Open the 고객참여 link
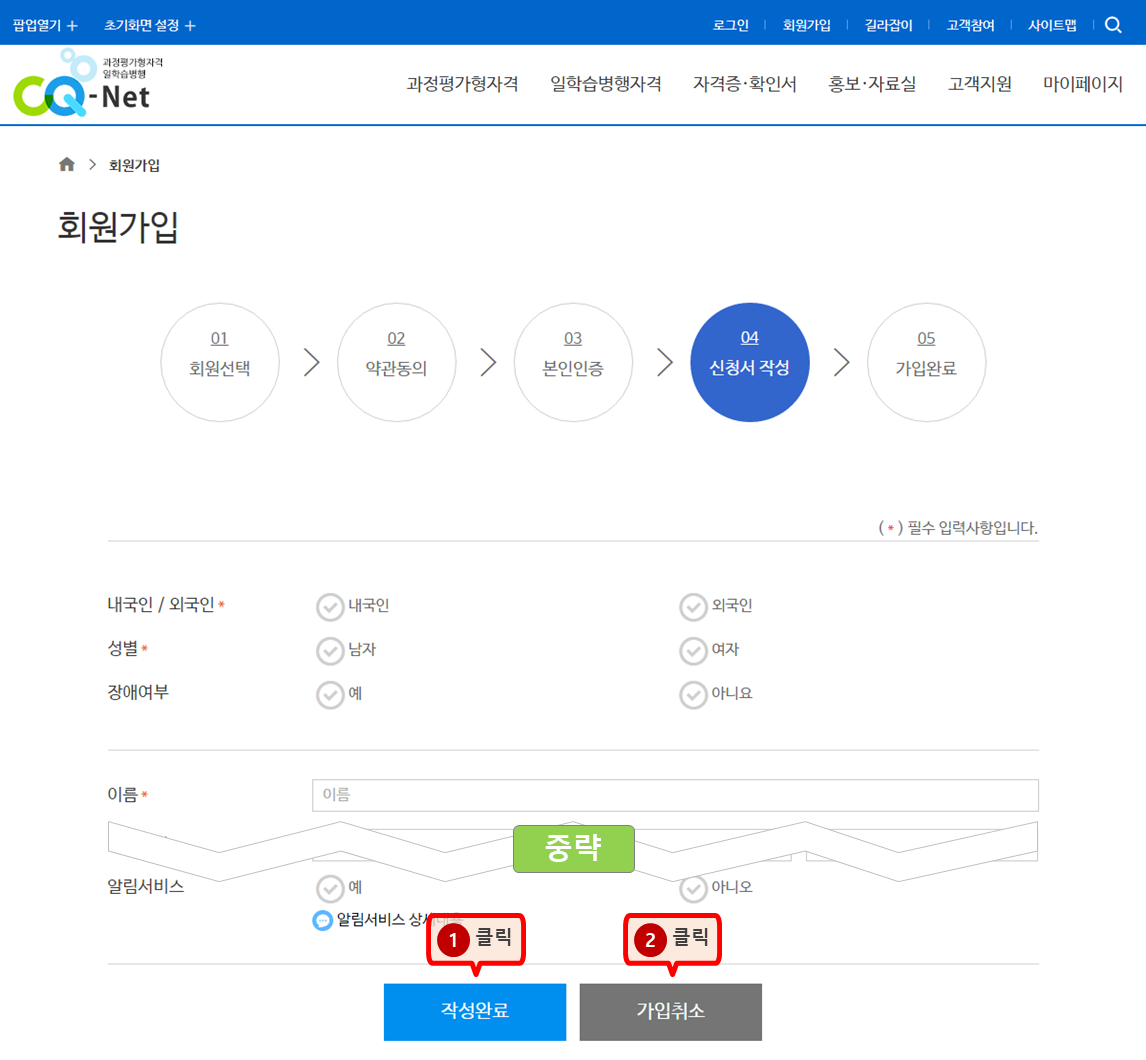This screenshot has width=1146, height=1060. coord(971,26)
